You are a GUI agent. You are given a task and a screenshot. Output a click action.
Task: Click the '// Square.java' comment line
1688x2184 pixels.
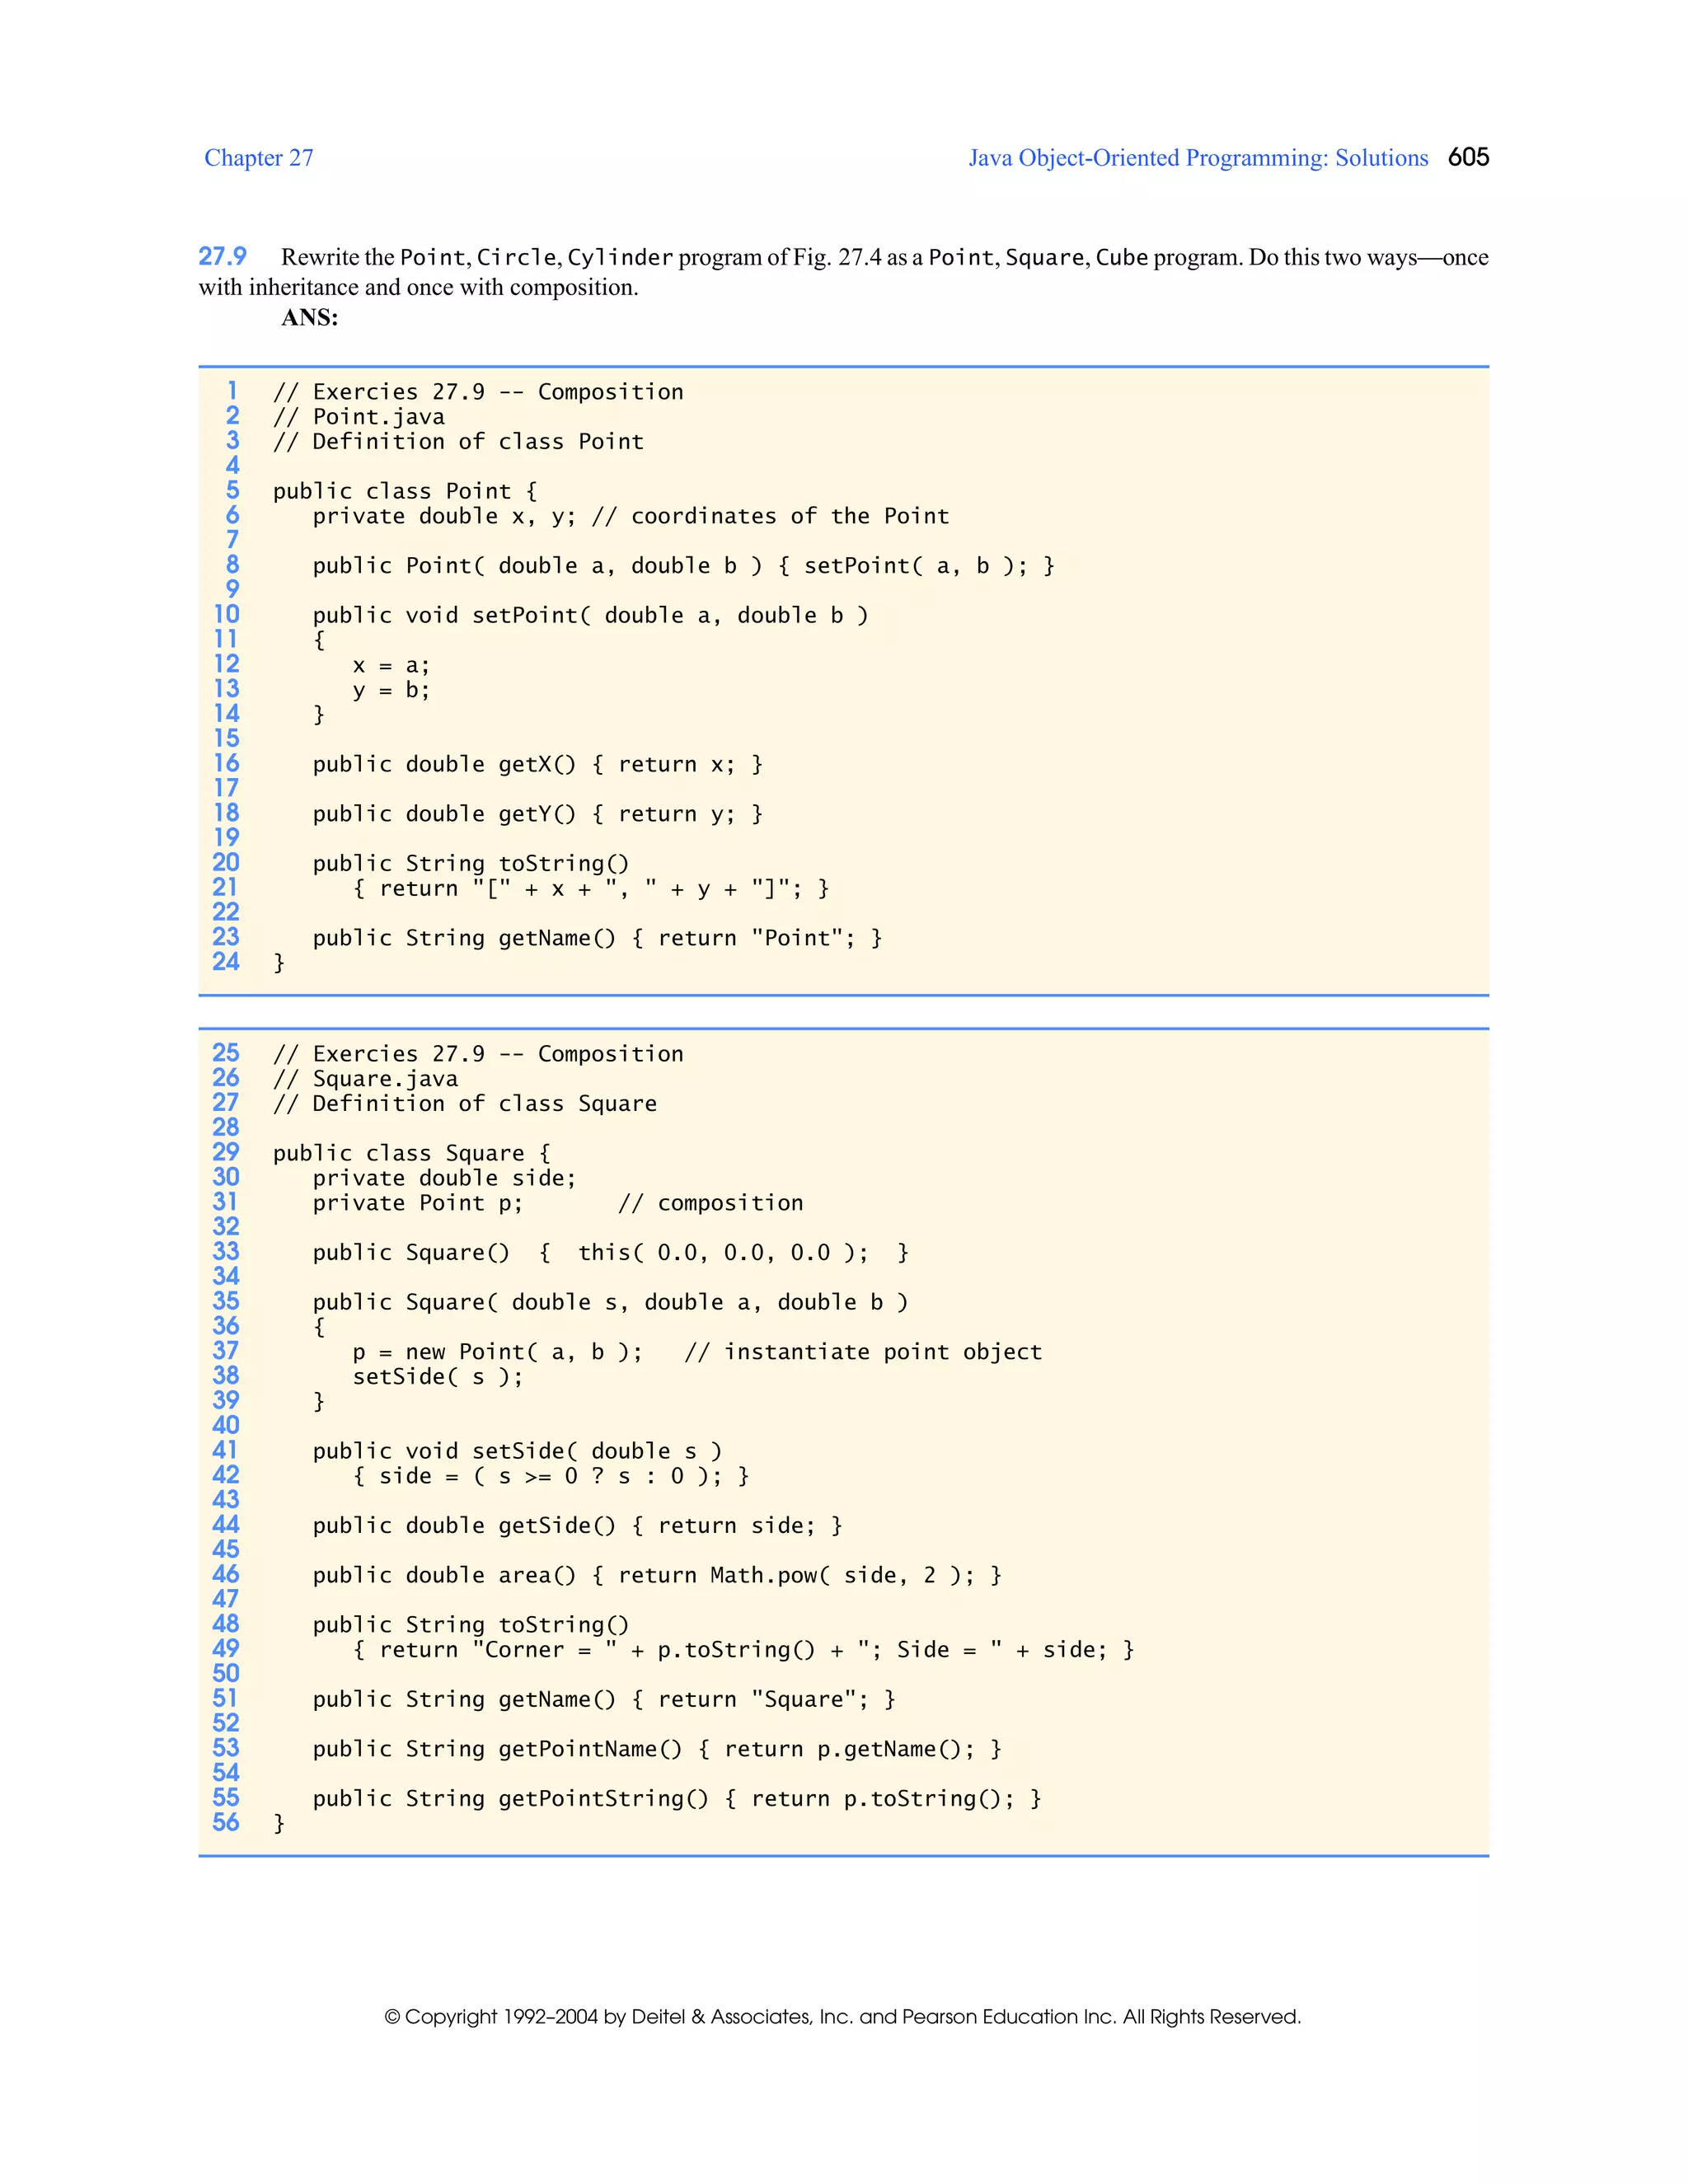pyautogui.click(x=366, y=1079)
